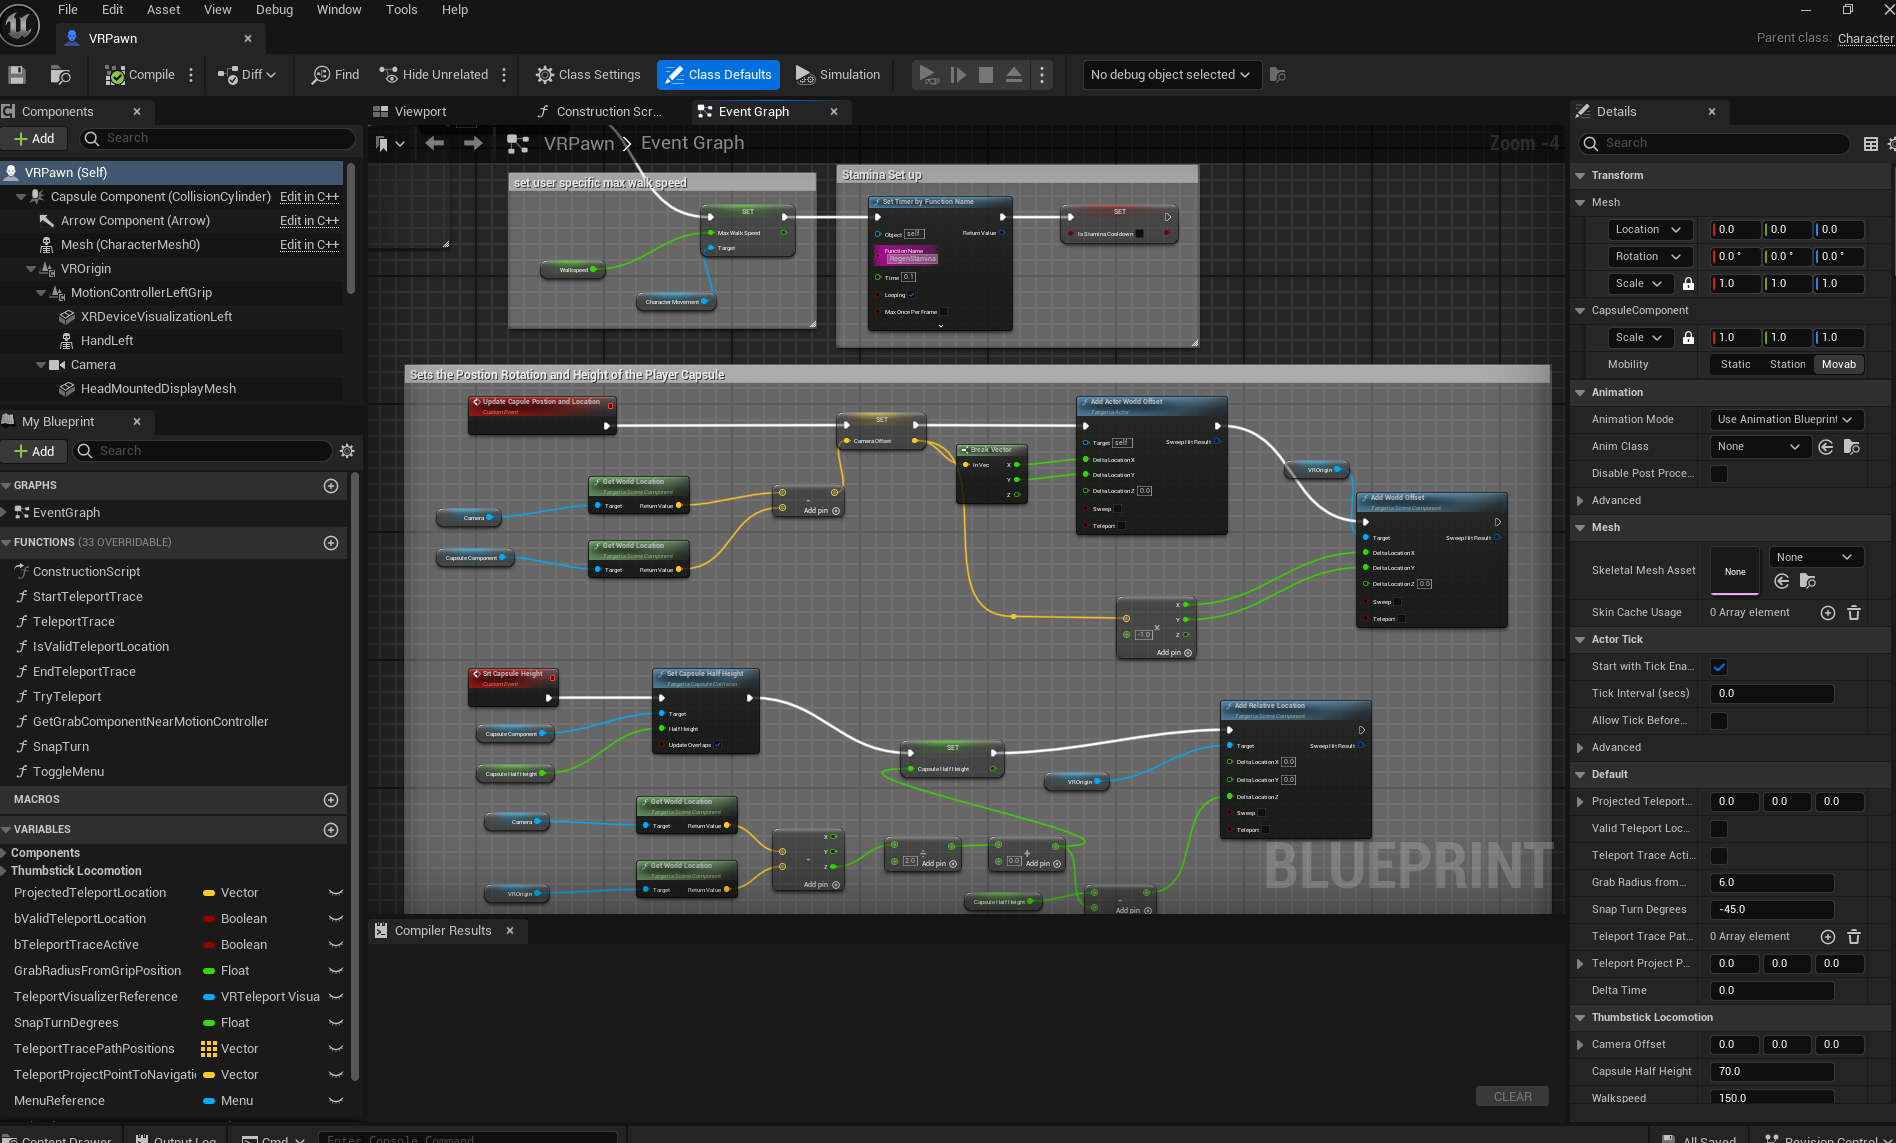Toggle Hide Unrelated nodes

[x=434, y=75]
